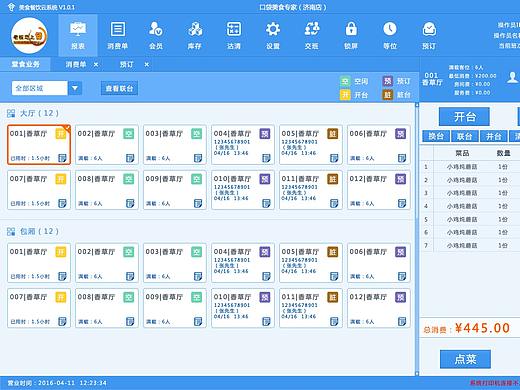Click the 数量 column header

click(x=503, y=153)
